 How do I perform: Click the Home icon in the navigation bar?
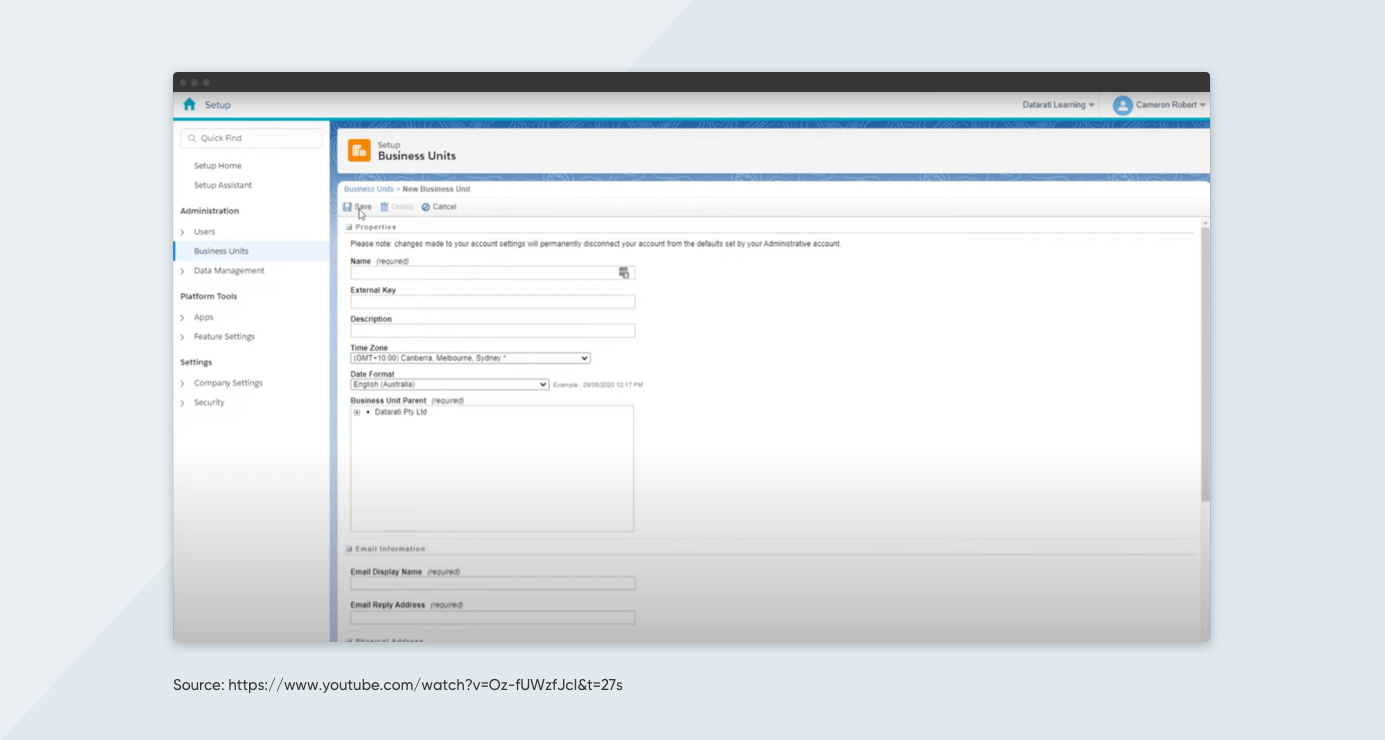coord(188,104)
